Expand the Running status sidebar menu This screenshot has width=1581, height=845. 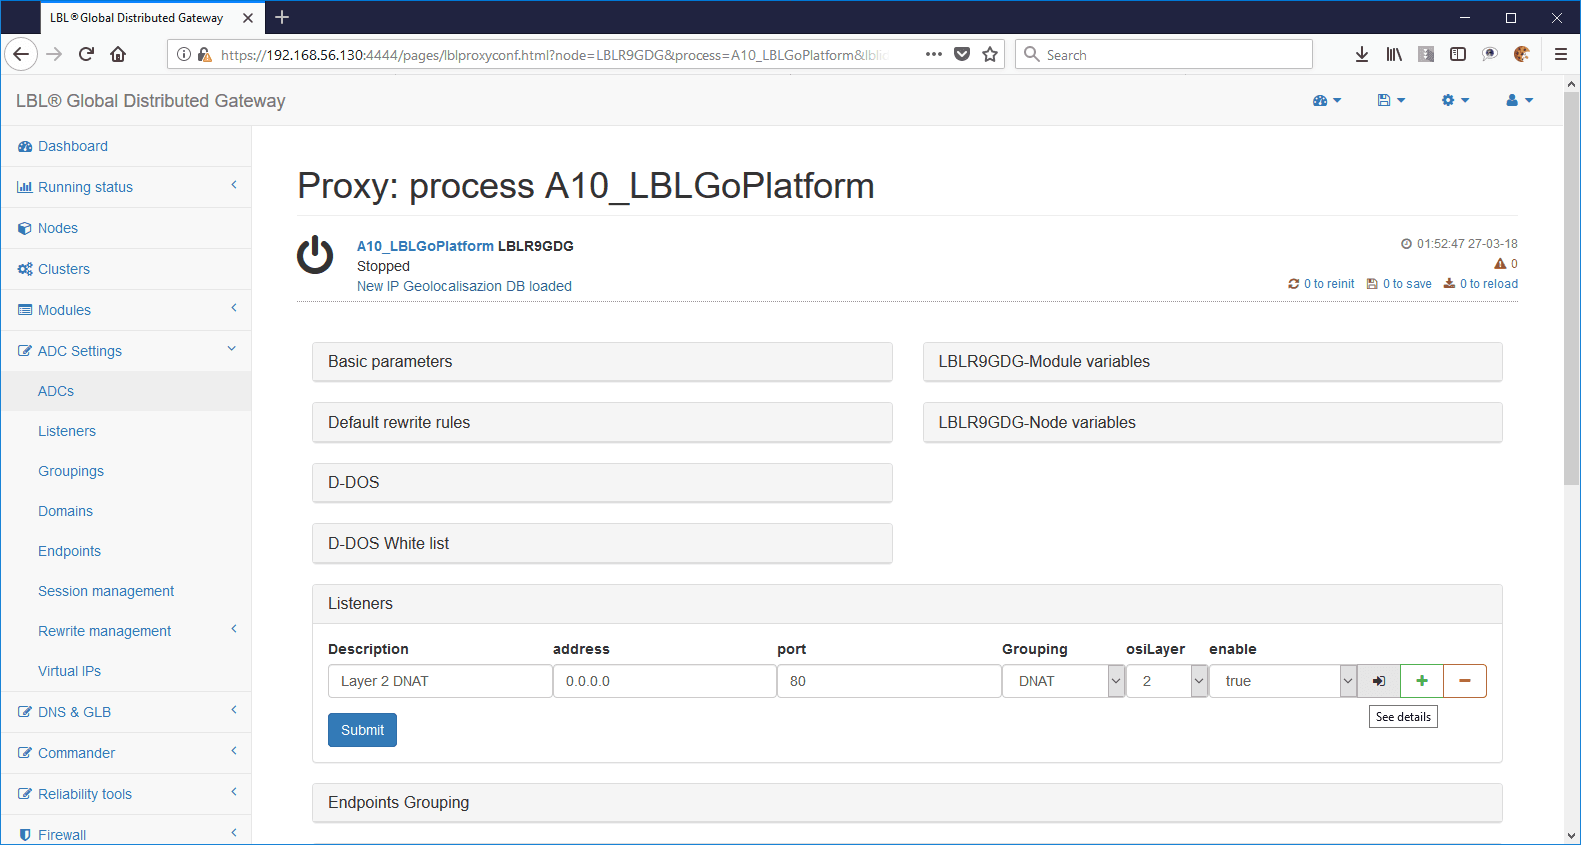point(126,187)
